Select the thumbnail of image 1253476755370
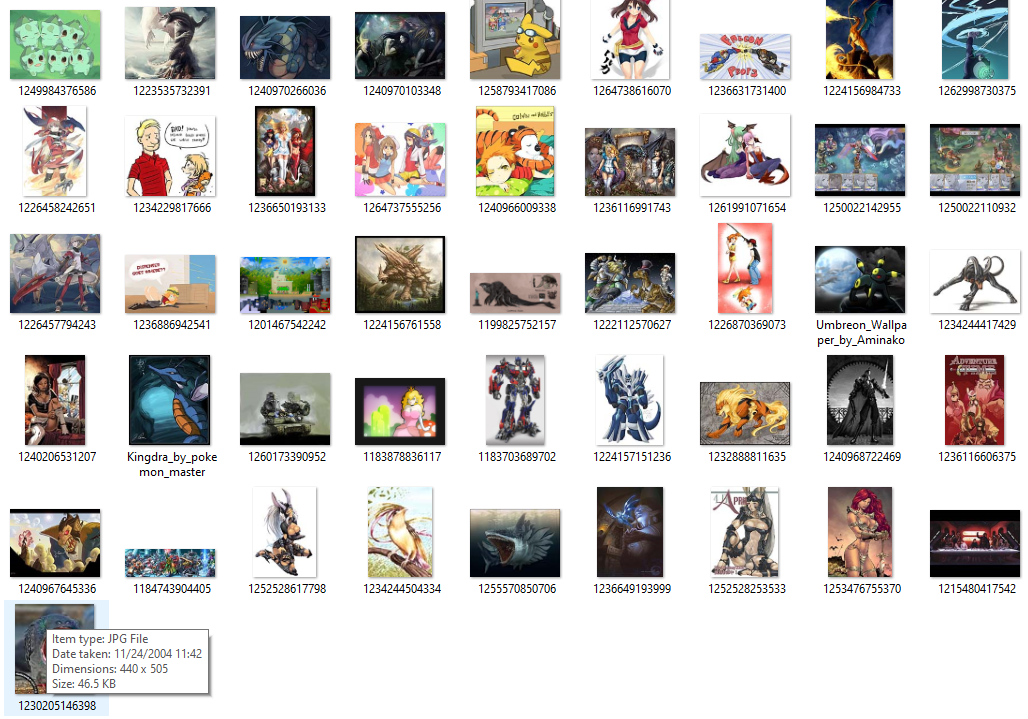 tap(860, 532)
